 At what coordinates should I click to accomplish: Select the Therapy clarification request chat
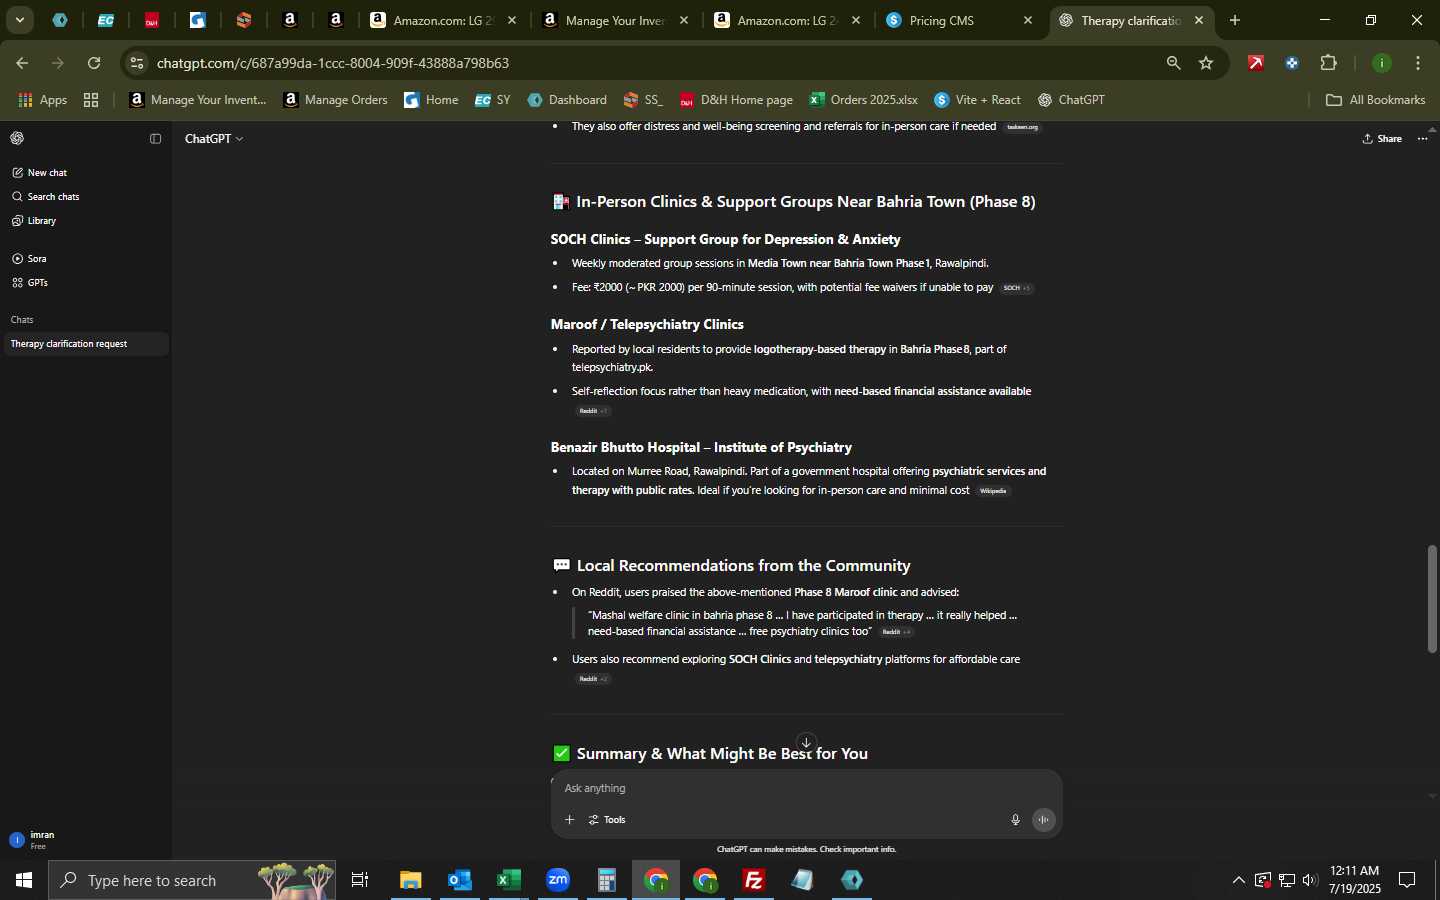click(85, 344)
